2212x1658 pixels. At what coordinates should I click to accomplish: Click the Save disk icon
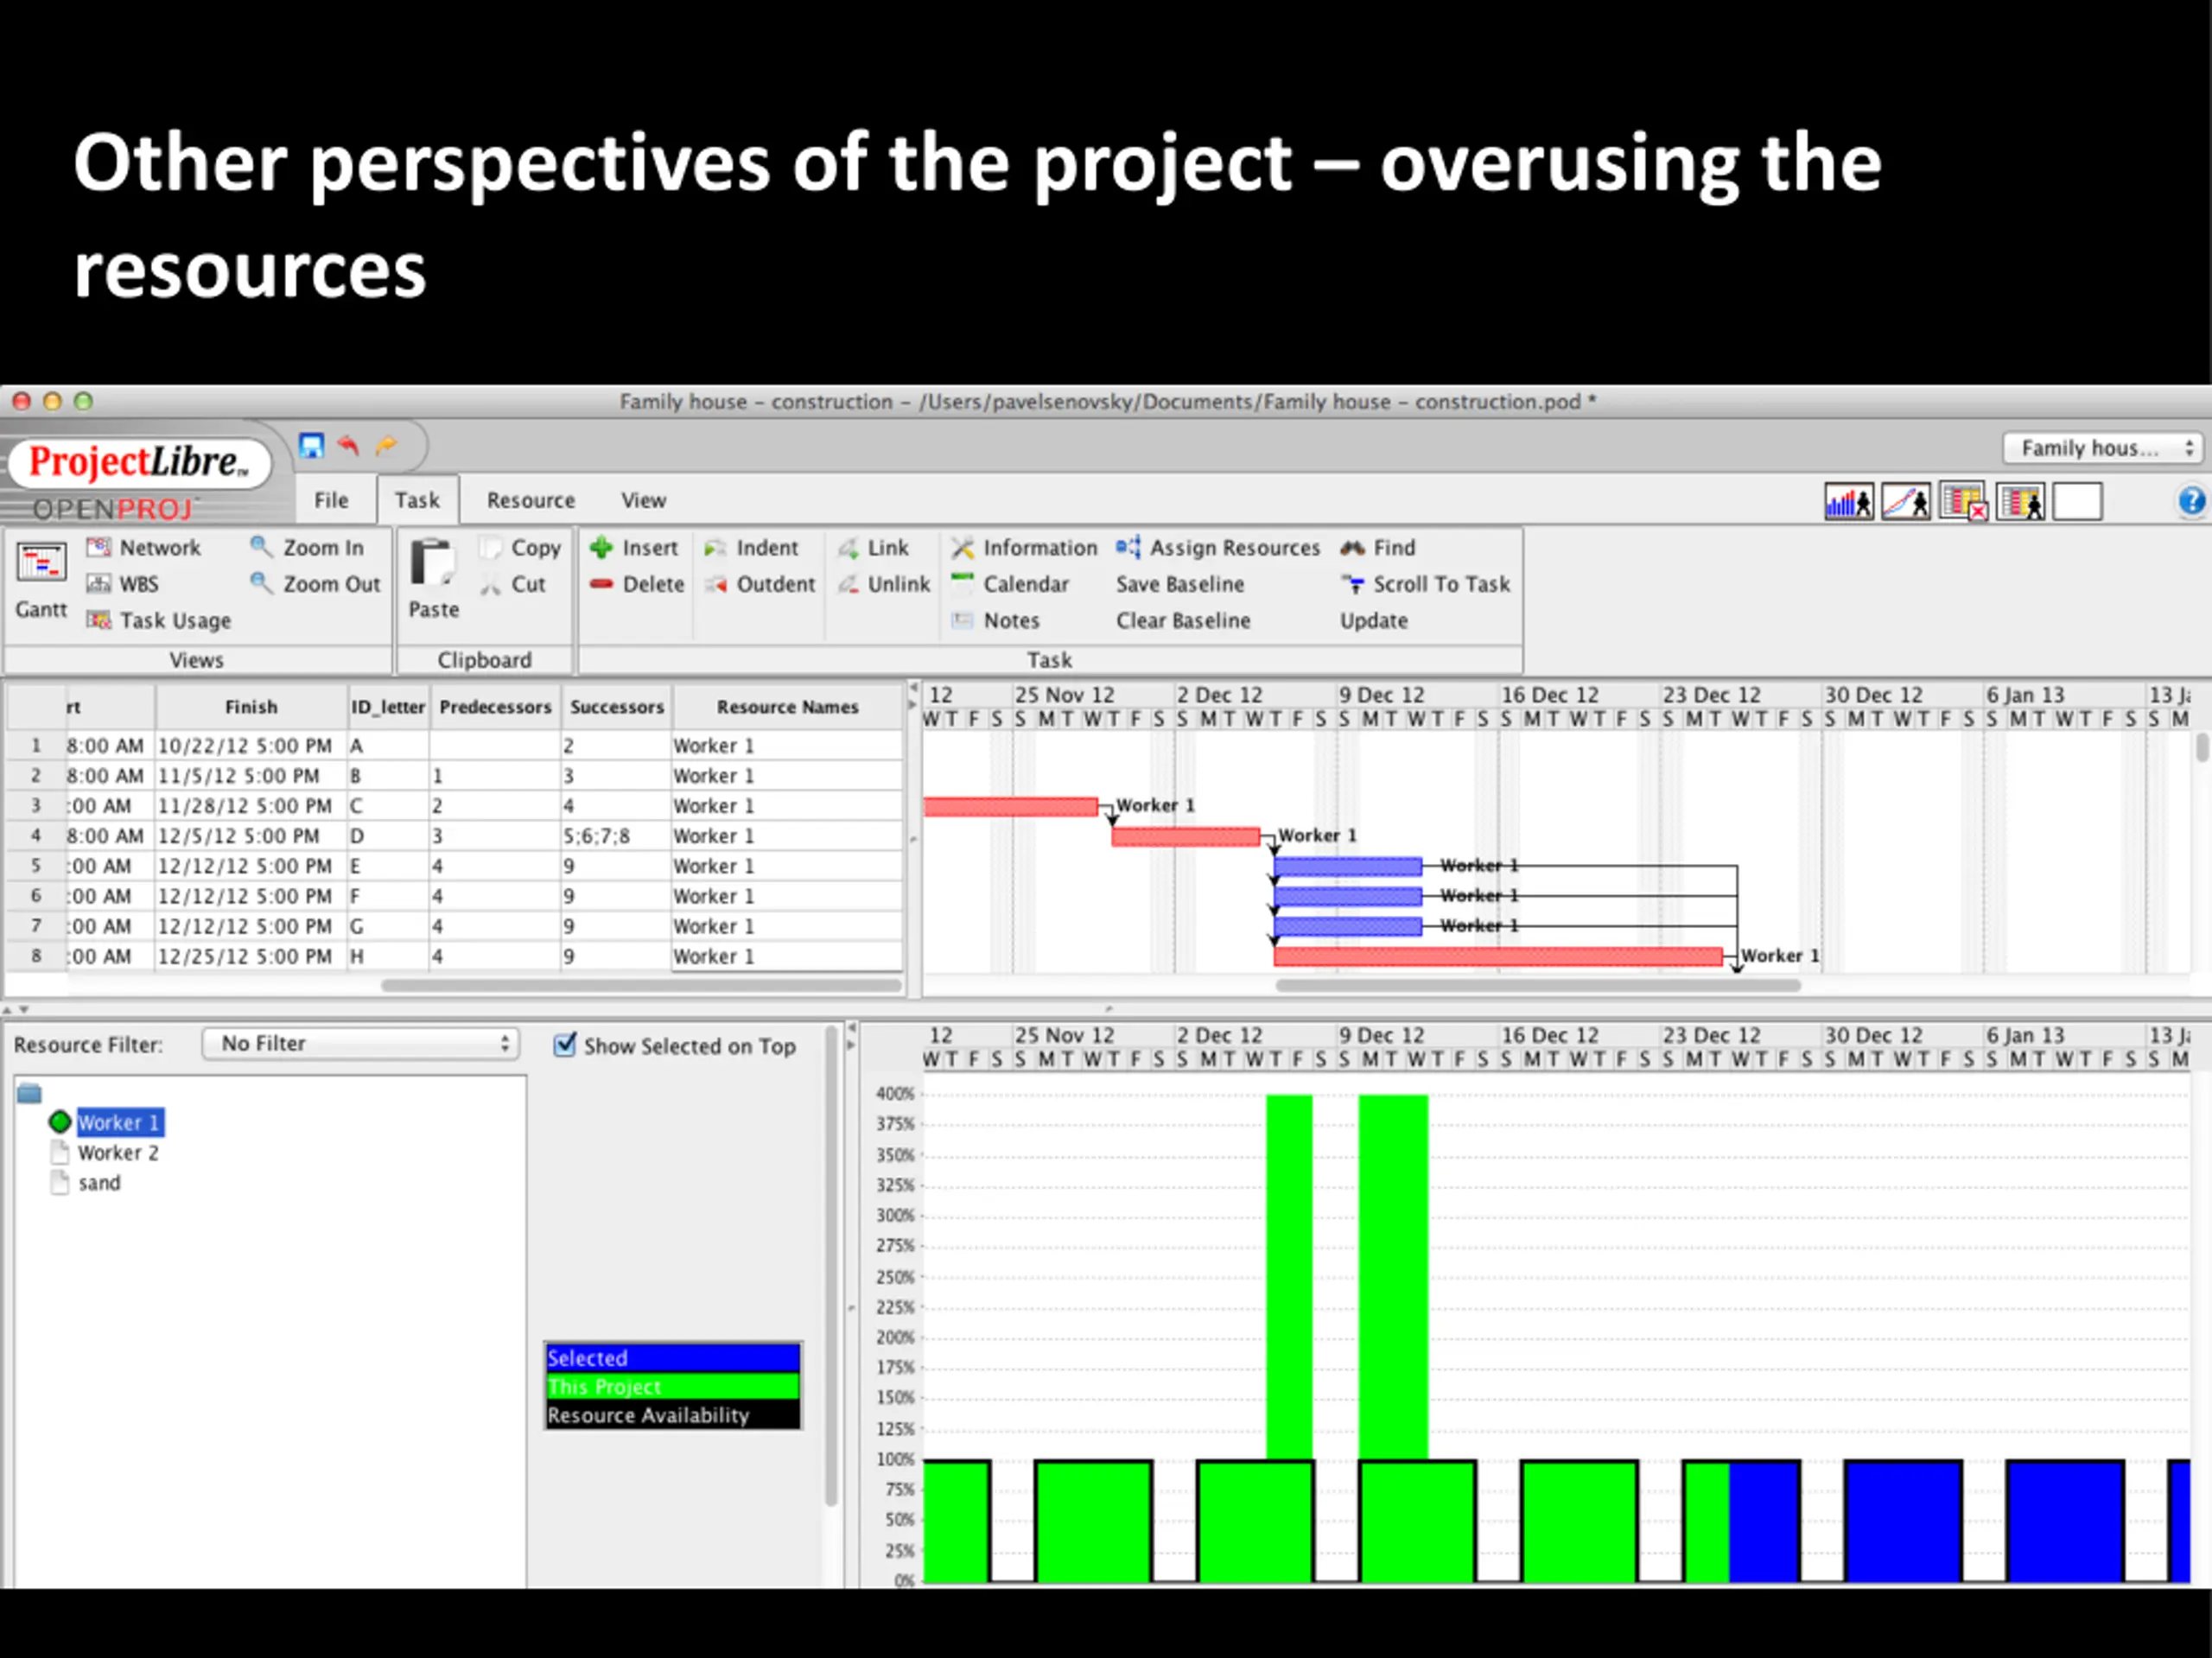pyautogui.click(x=312, y=445)
